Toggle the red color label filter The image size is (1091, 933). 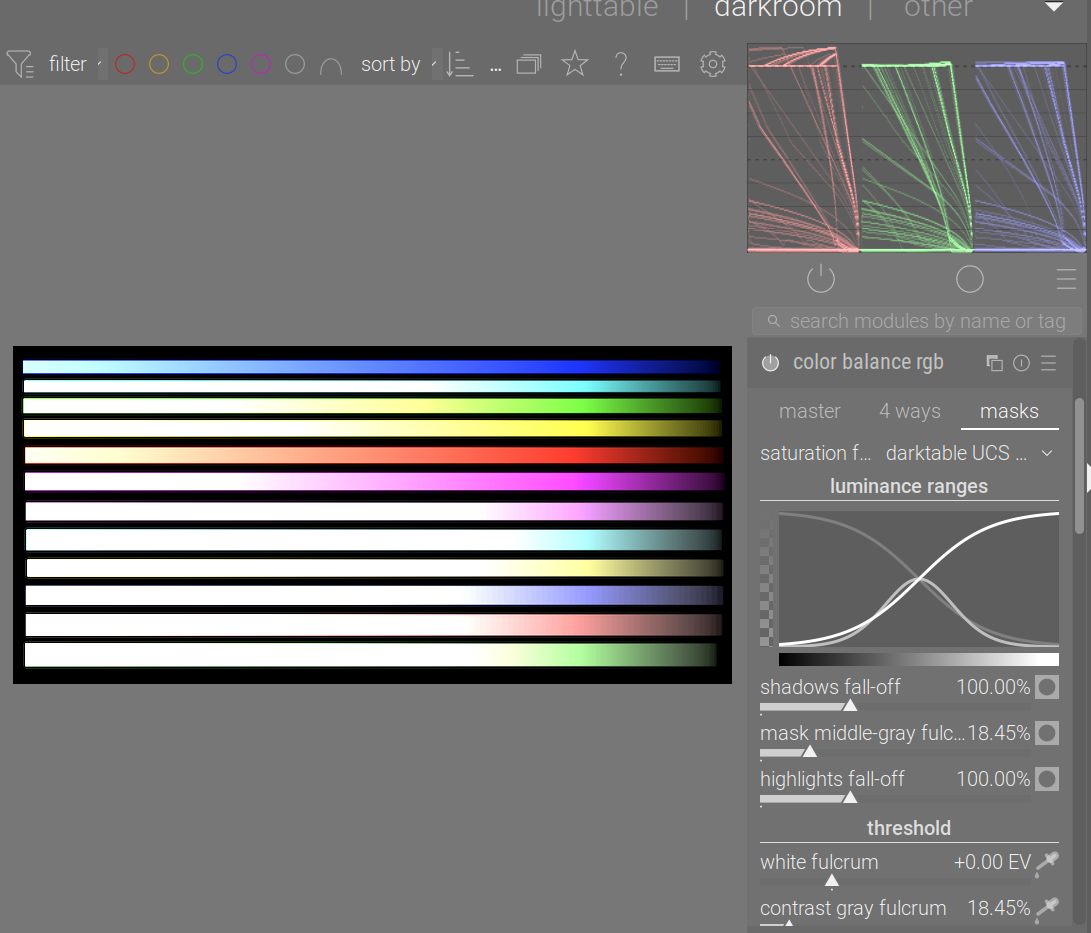124,64
